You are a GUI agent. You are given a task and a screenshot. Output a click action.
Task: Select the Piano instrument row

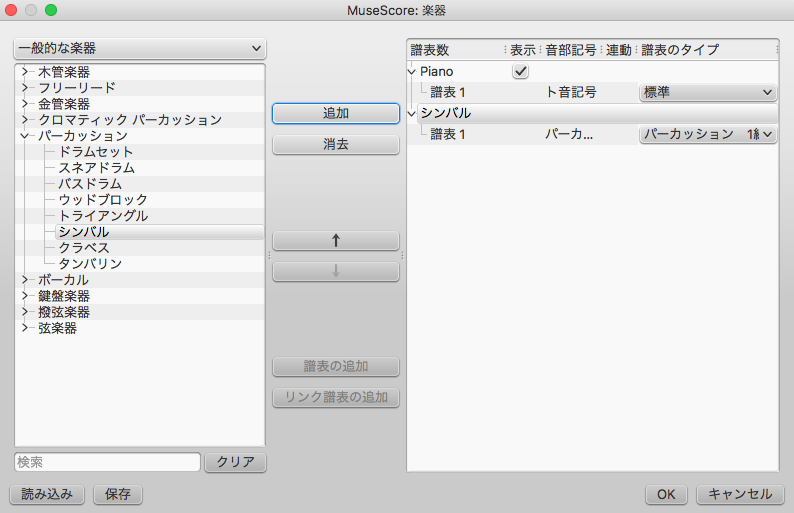tap(436, 72)
